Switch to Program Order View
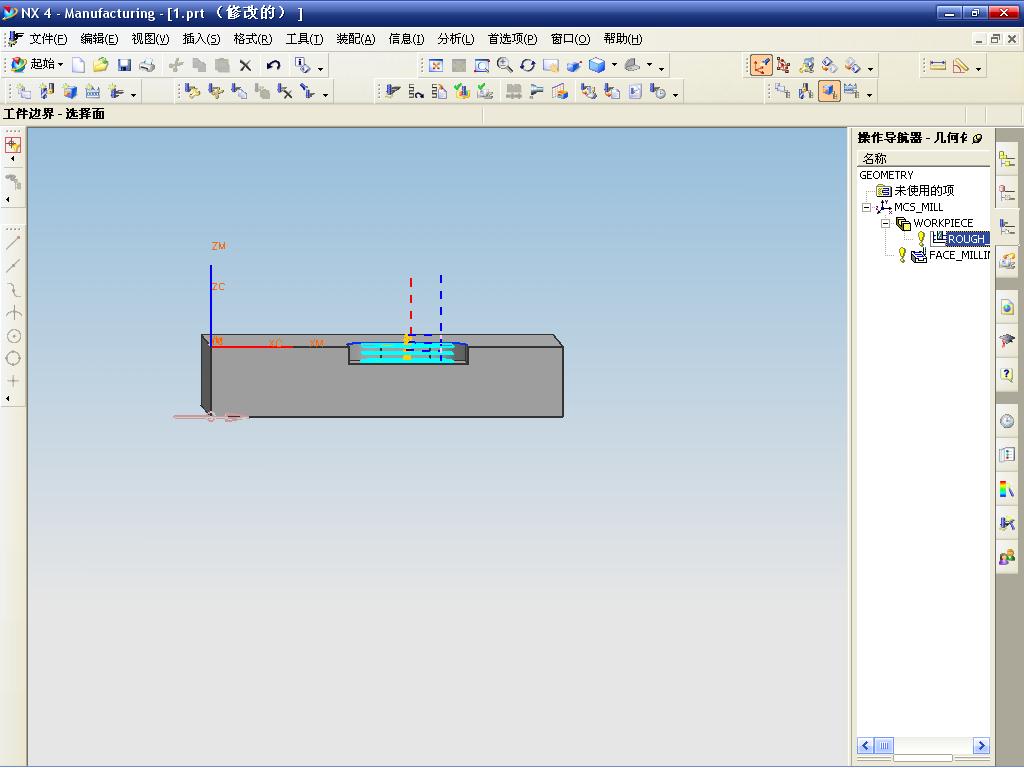 point(782,92)
